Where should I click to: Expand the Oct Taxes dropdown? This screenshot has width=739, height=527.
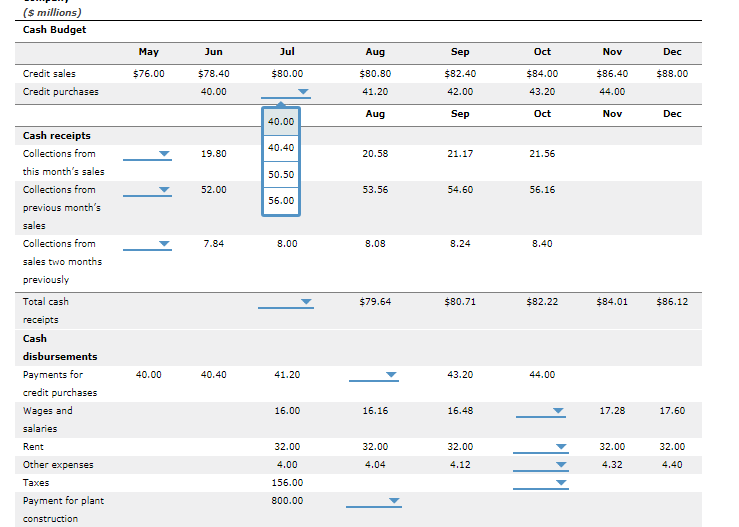pos(541,483)
